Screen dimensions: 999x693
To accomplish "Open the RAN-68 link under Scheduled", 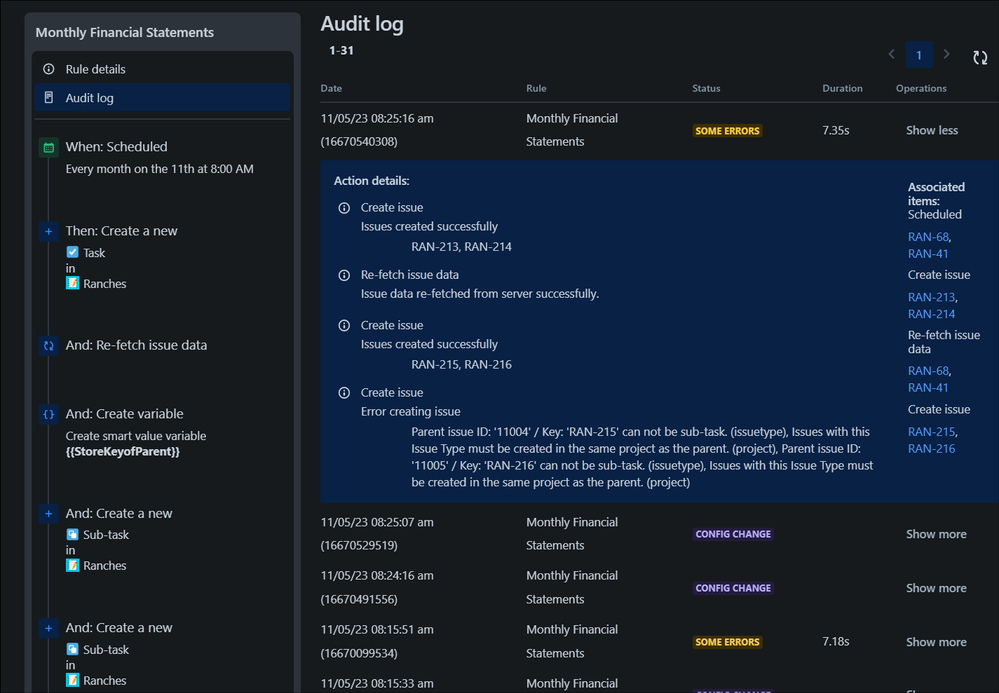I will tap(928, 236).
